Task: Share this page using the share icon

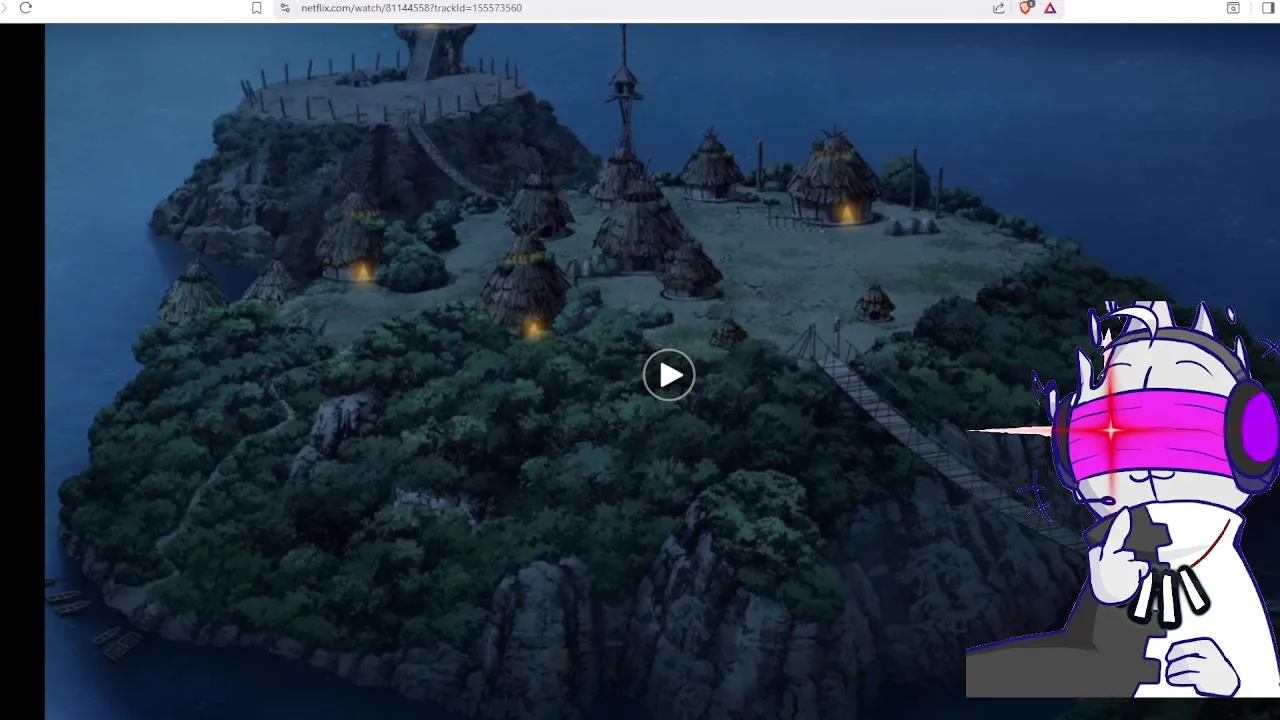Action: (x=998, y=8)
